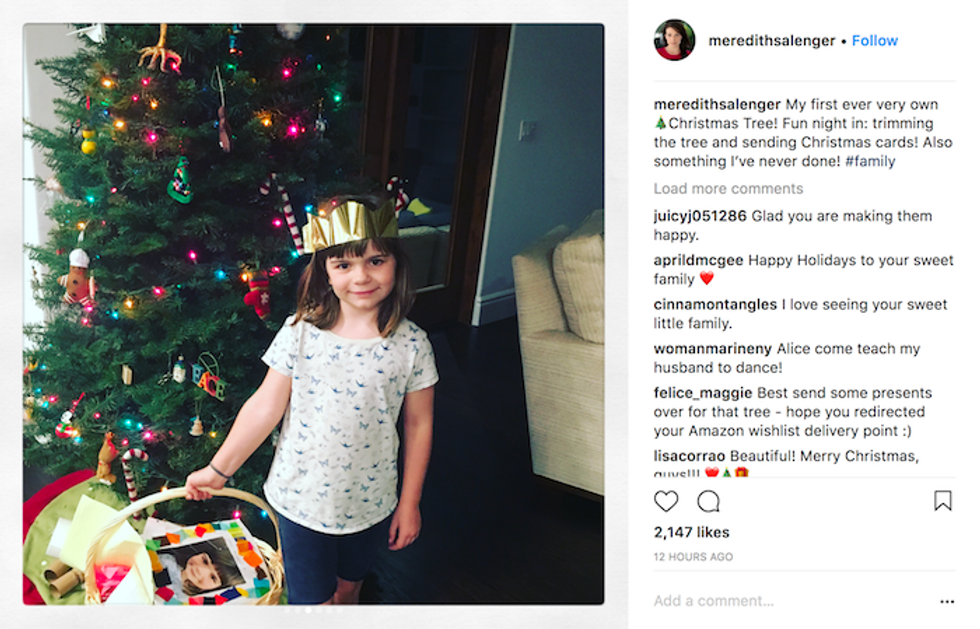Open the #family hashtag link
980x629 pixels.
870,161
